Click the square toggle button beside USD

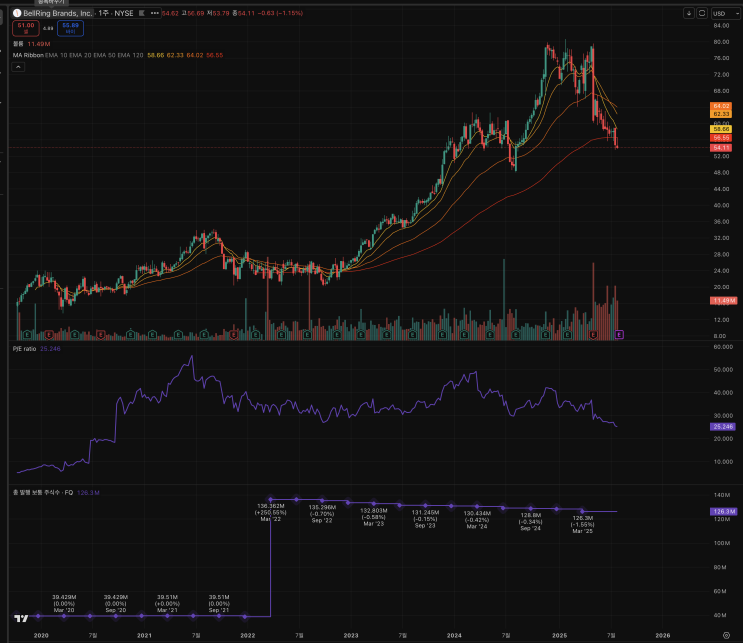click(702, 13)
